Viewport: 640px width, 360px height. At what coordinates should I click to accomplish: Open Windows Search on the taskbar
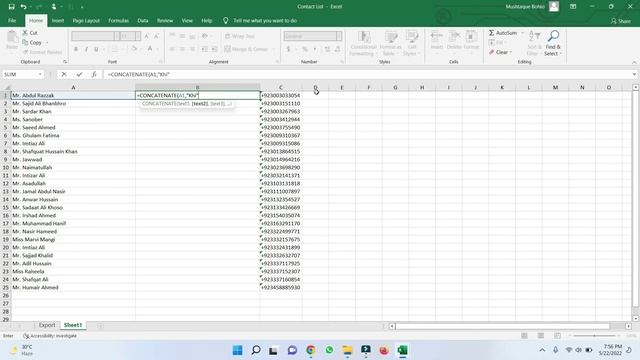[x=256, y=350]
